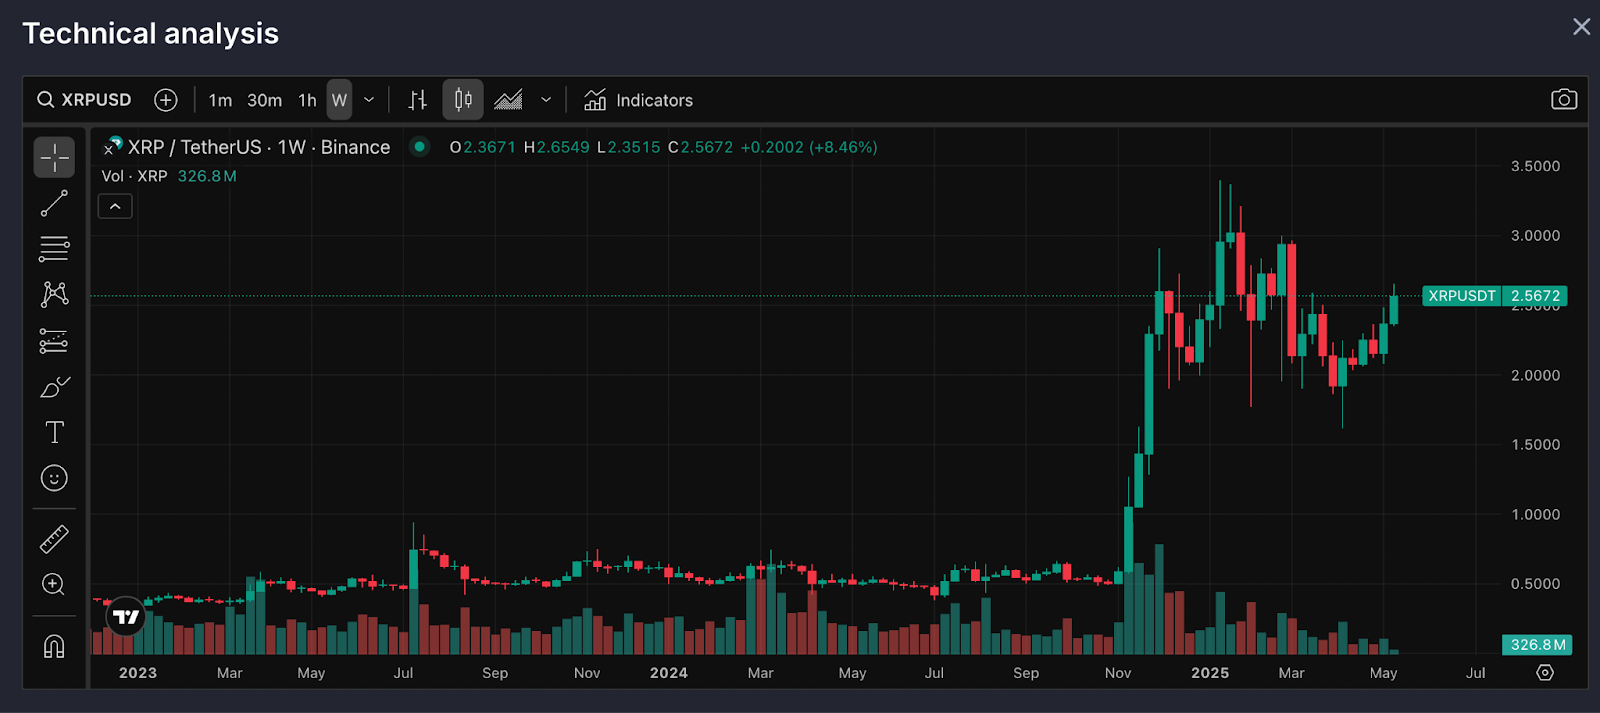Select the Text annotation tool
Screen dimensions: 1600x713
pos(54,432)
